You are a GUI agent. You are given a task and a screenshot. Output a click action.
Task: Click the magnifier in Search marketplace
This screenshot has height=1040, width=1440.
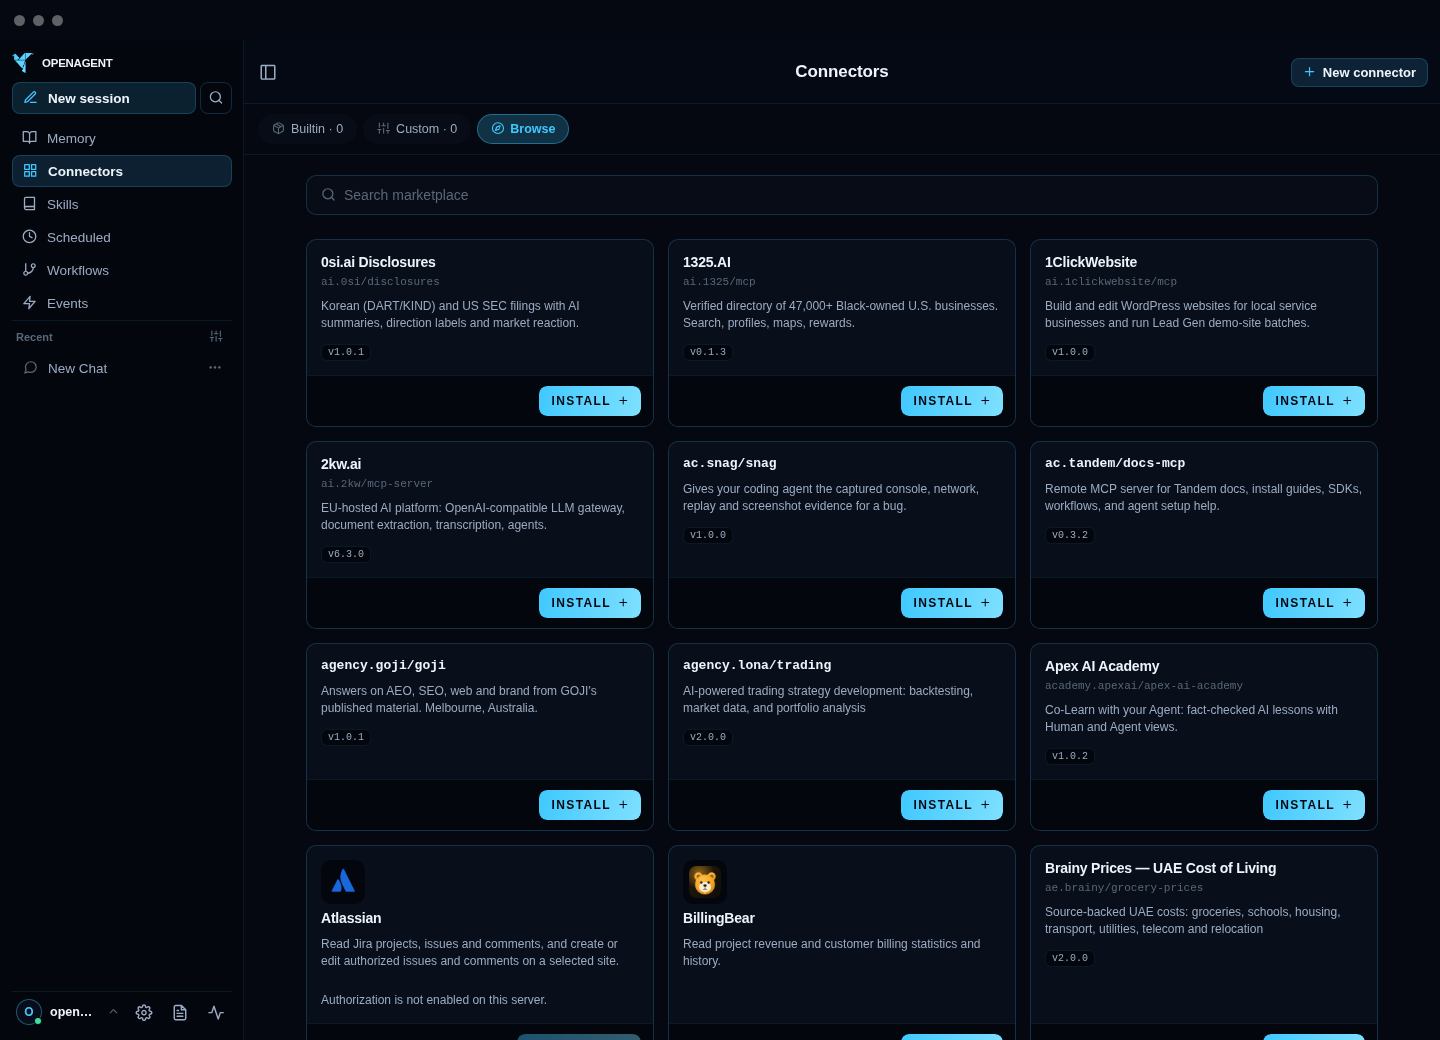(x=328, y=195)
